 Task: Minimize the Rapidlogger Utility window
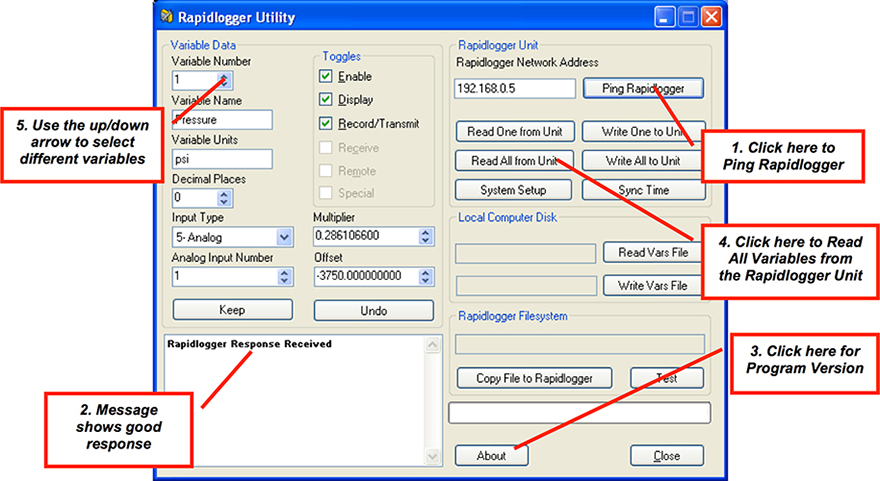664,17
